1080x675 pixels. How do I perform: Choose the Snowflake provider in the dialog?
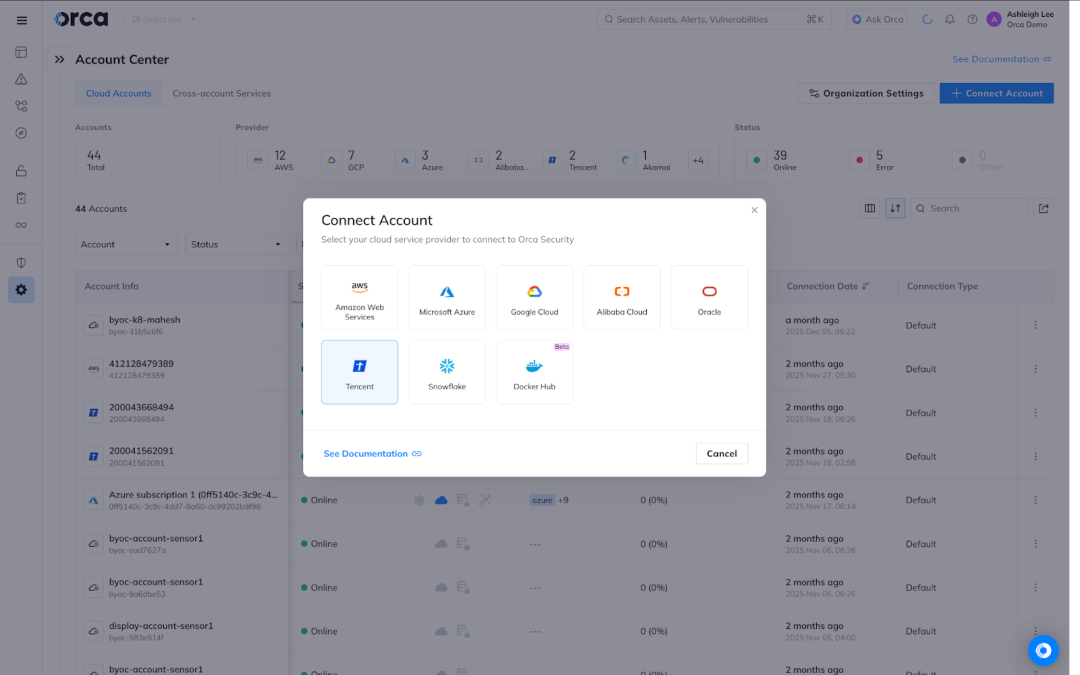[447, 371]
